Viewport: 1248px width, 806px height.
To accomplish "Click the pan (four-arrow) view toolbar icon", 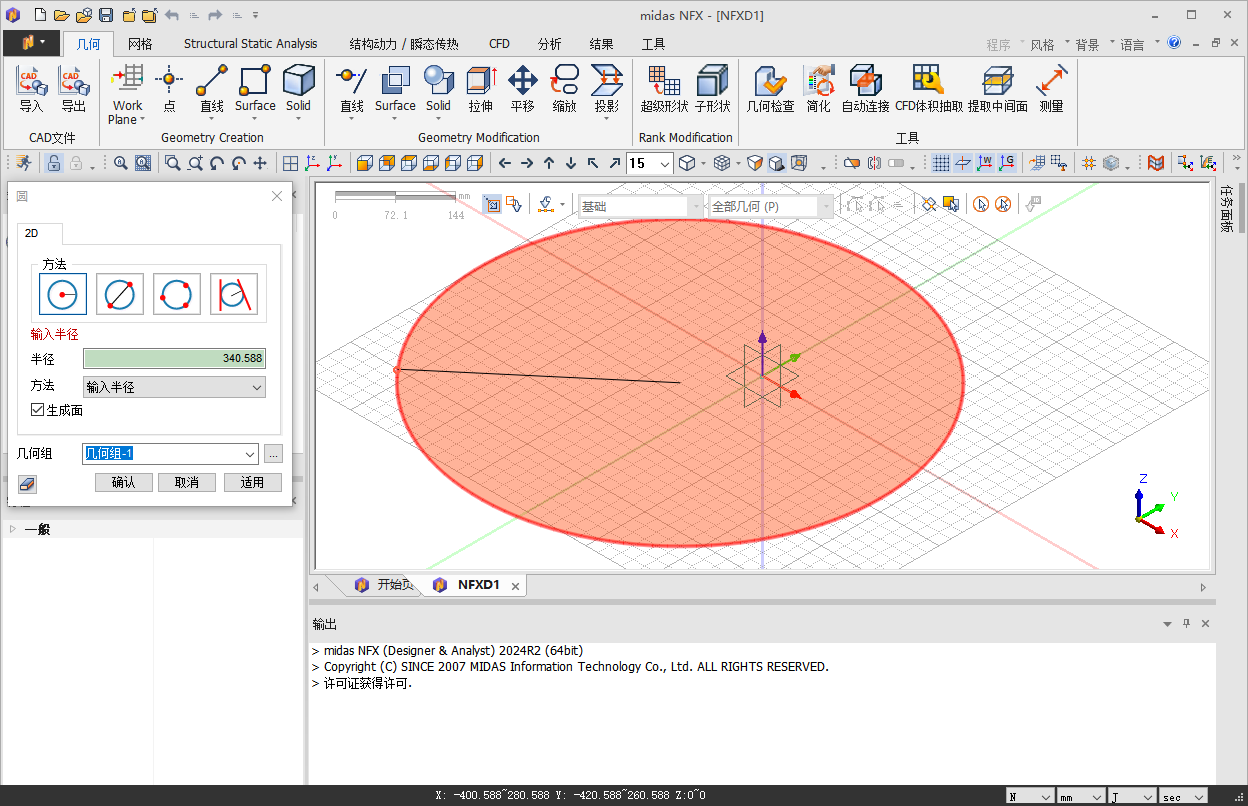I will pyautogui.click(x=260, y=163).
